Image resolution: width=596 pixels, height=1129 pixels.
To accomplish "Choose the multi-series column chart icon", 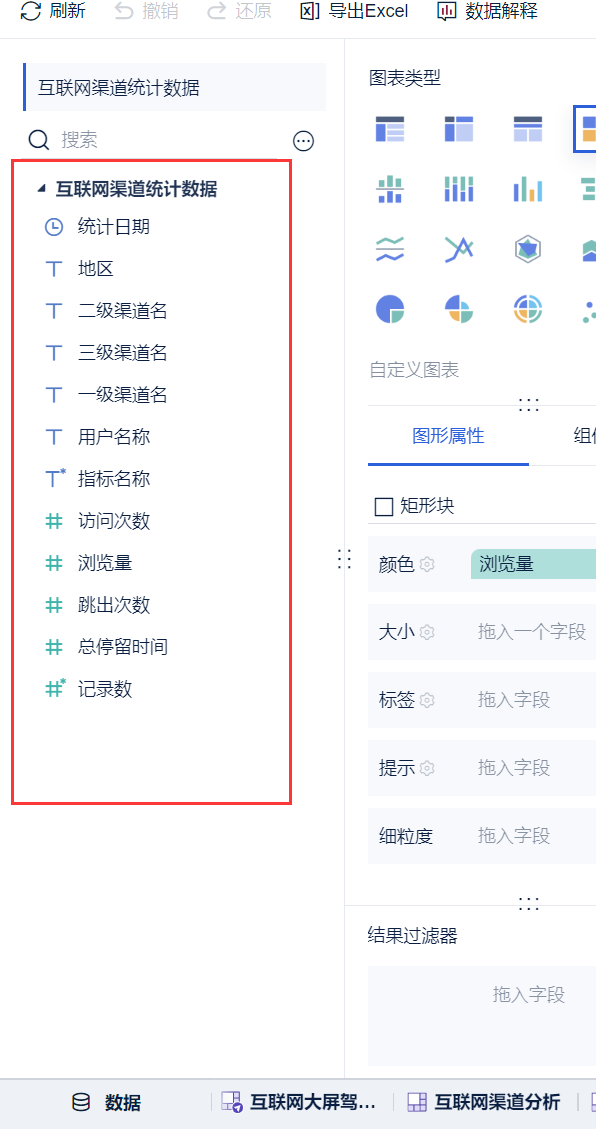I will [528, 189].
